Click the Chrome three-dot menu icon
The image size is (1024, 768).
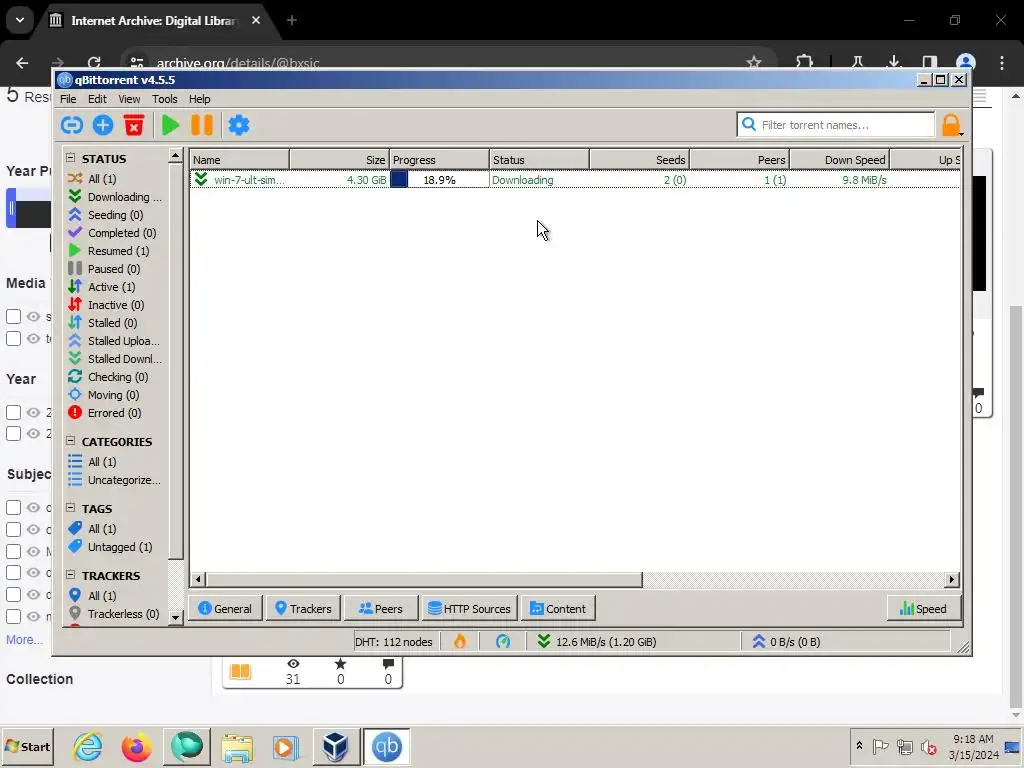tap(1002, 63)
